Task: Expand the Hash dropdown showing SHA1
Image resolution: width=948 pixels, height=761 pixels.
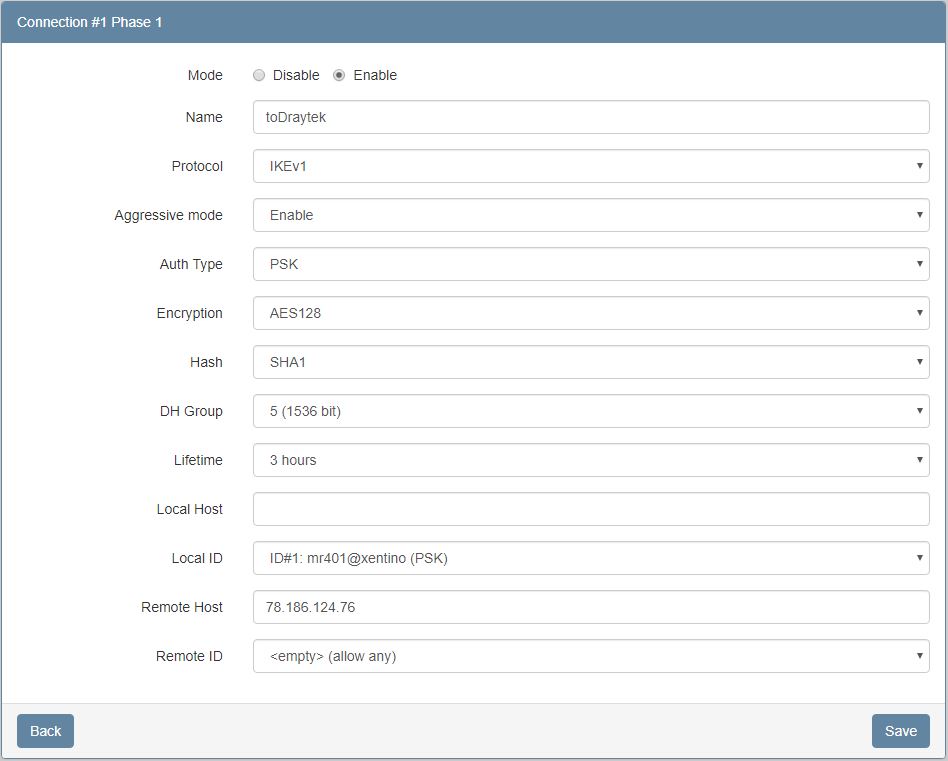Action: pyautogui.click(x=591, y=362)
